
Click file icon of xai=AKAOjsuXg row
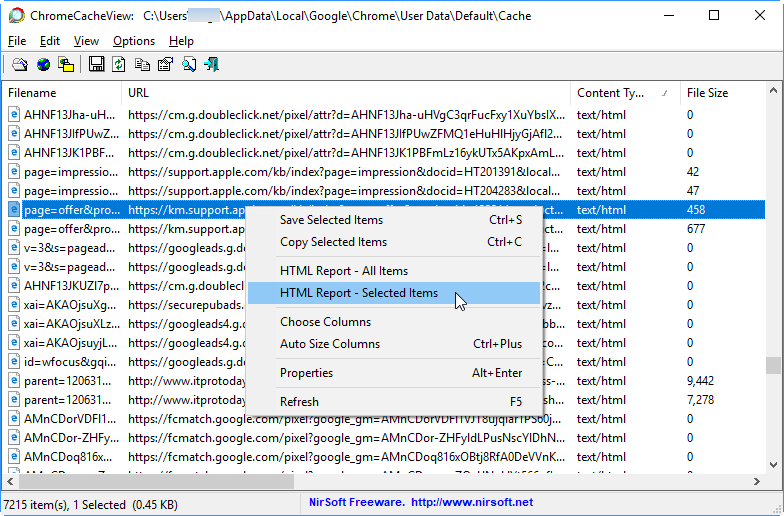[x=14, y=305]
